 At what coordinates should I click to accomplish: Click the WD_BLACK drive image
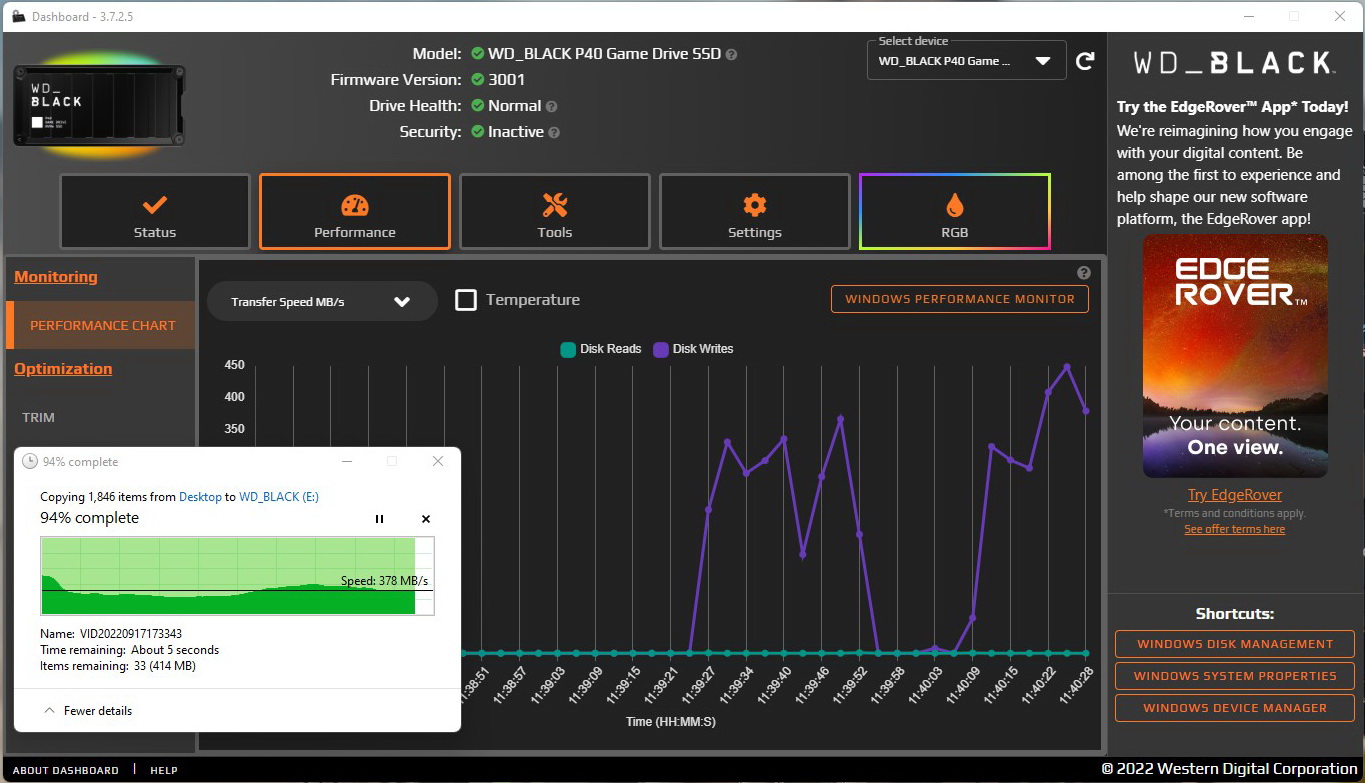(98, 106)
